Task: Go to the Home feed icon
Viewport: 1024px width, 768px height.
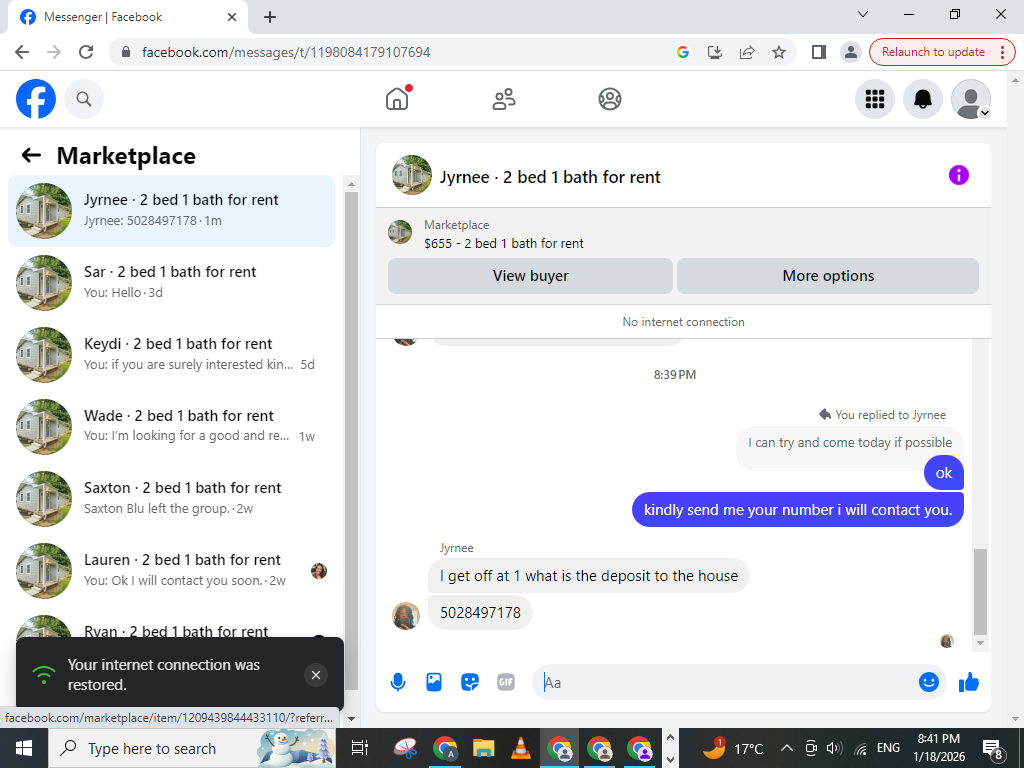Action: point(397,99)
